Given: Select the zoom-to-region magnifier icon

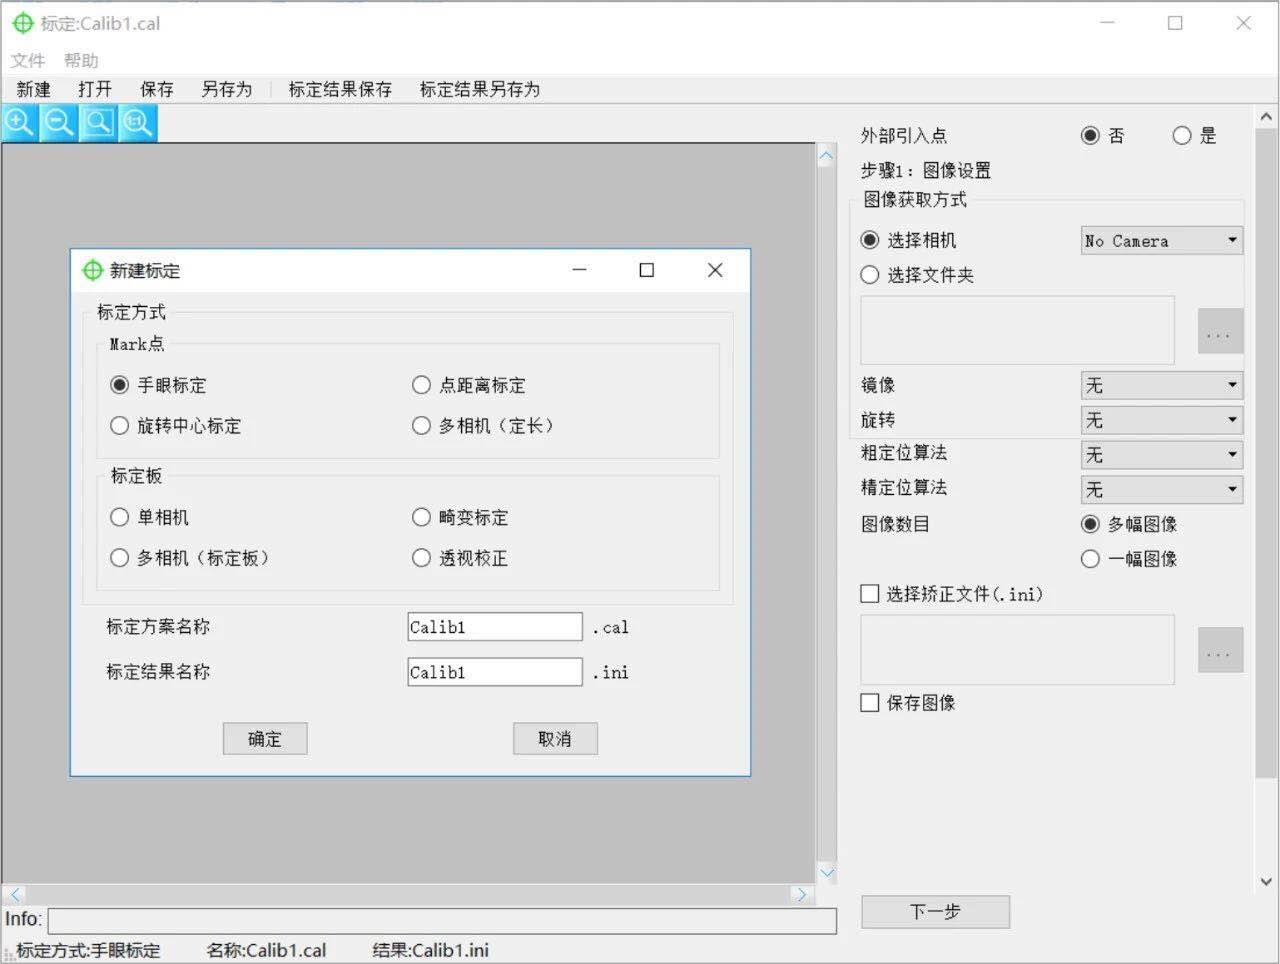Looking at the screenshot, I should [x=98, y=123].
